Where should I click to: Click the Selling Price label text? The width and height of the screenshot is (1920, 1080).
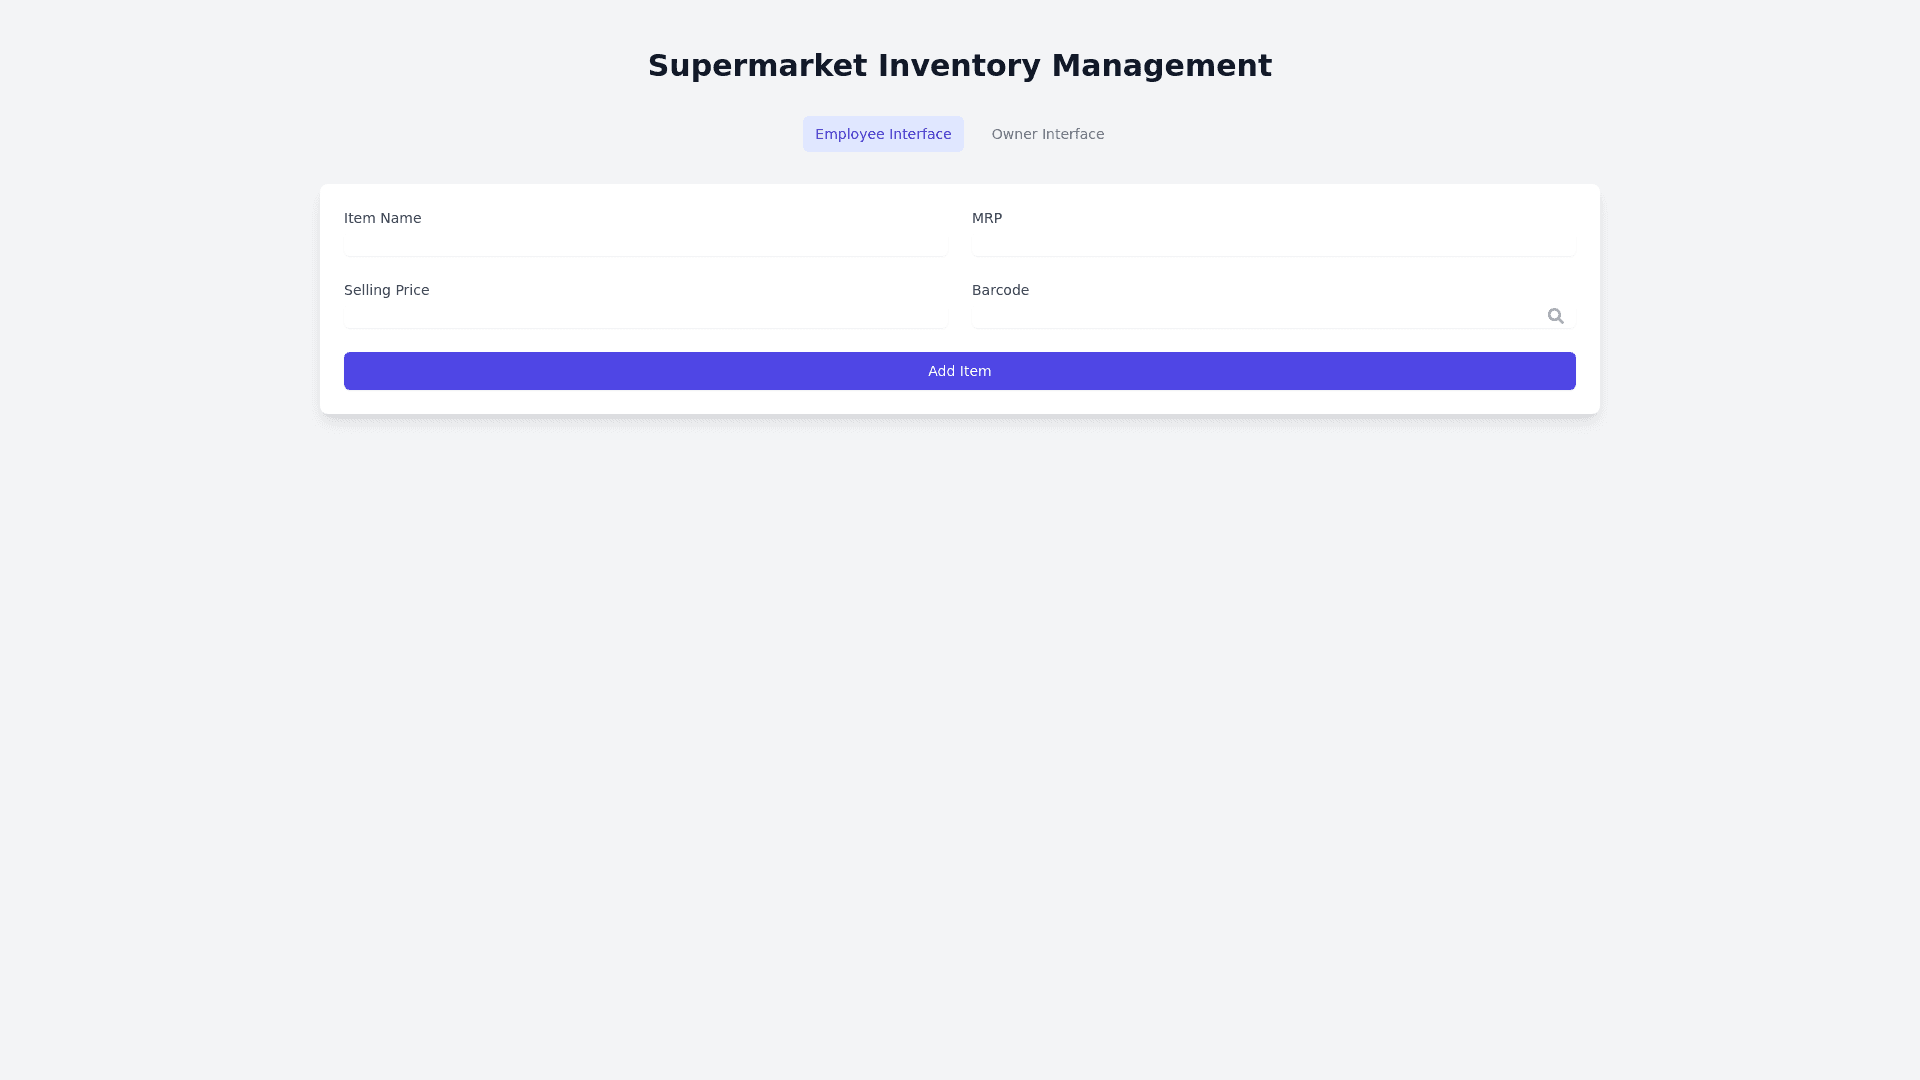[386, 290]
